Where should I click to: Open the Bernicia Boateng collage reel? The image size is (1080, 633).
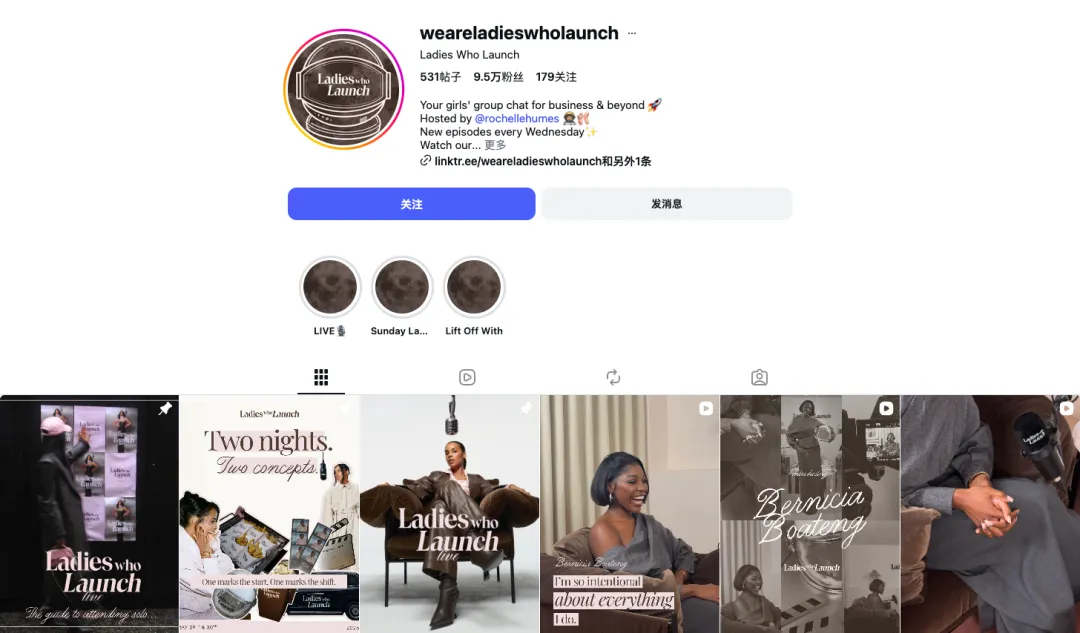click(x=810, y=514)
